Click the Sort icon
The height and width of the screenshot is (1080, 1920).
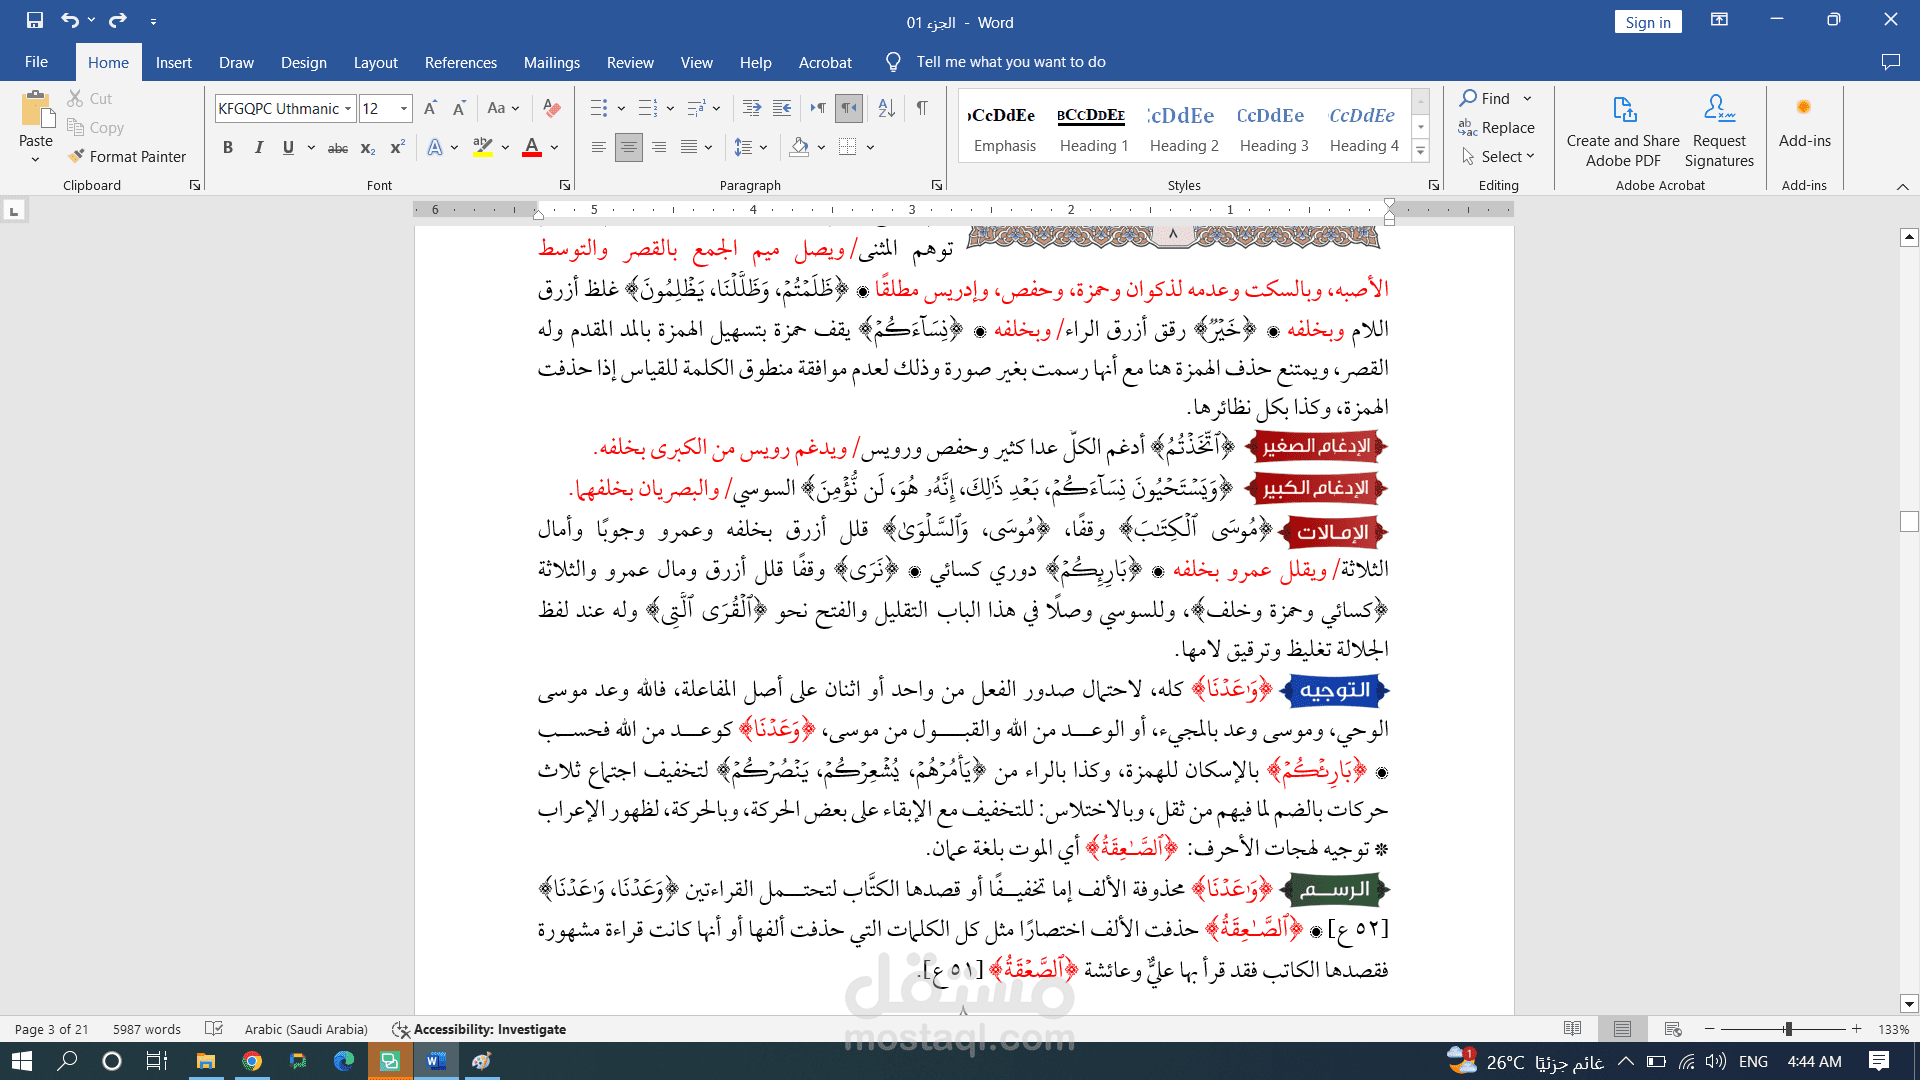click(886, 108)
